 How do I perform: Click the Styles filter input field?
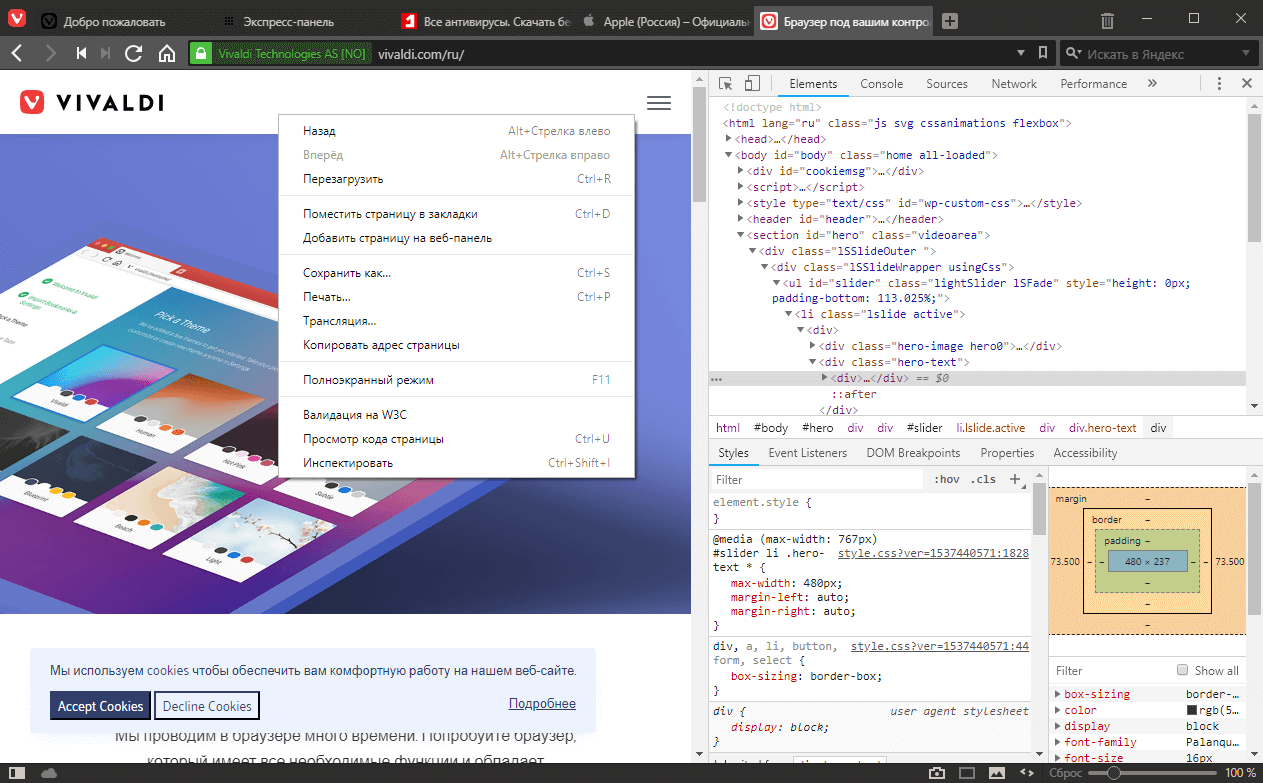pos(818,480)
